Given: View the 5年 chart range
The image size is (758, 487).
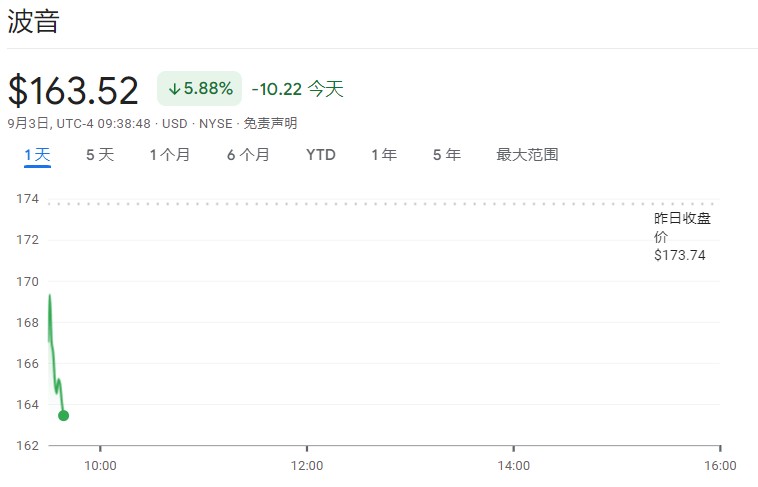Looking at the screenshot, I should pyautogui.click(x=446, y=154).
